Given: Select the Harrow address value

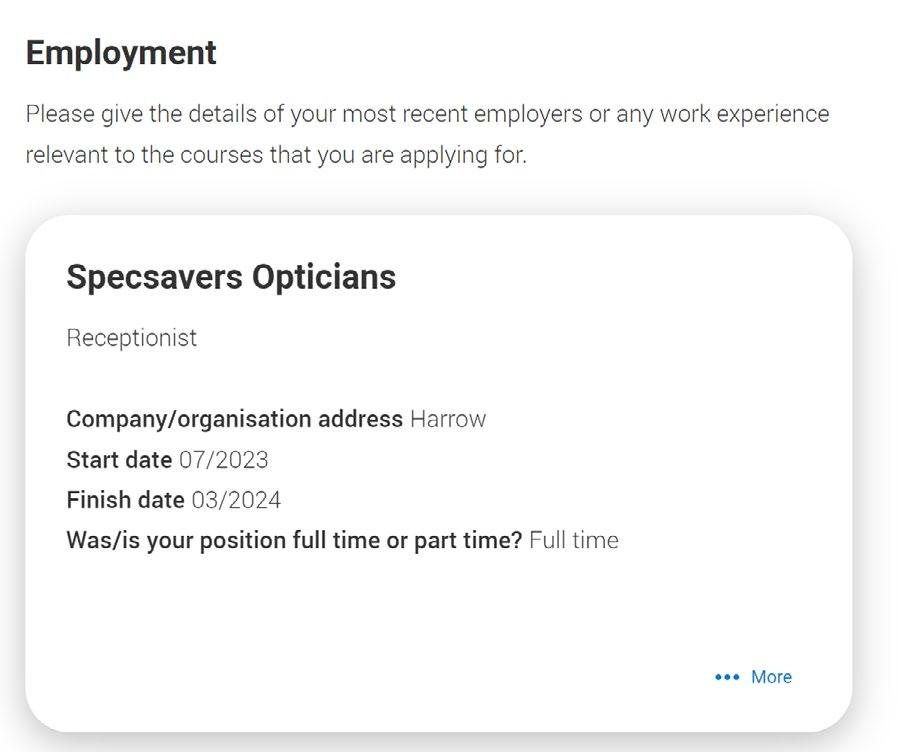Looking at the screenshot, I should click(x=448, y=419).
